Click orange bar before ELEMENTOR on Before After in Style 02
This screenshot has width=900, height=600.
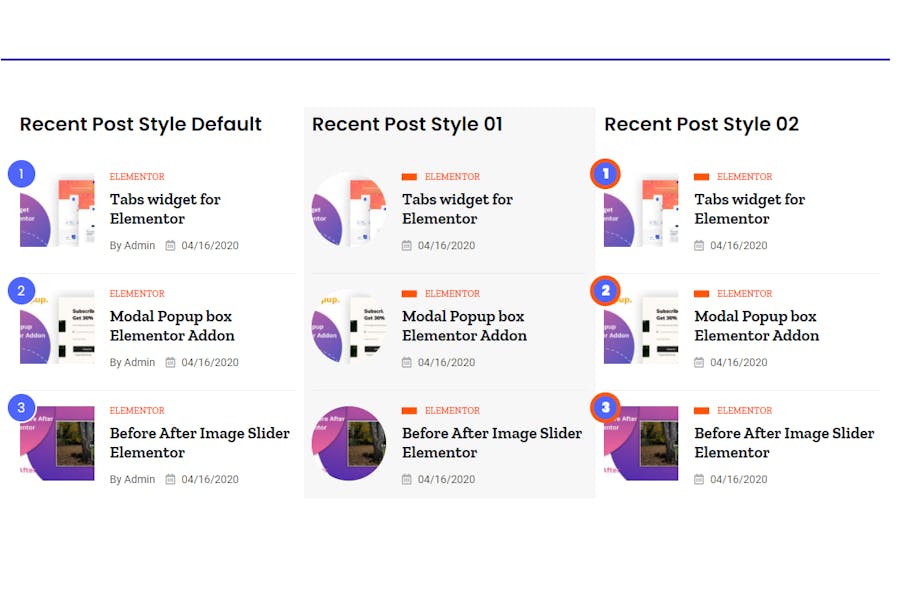(701, 411)
